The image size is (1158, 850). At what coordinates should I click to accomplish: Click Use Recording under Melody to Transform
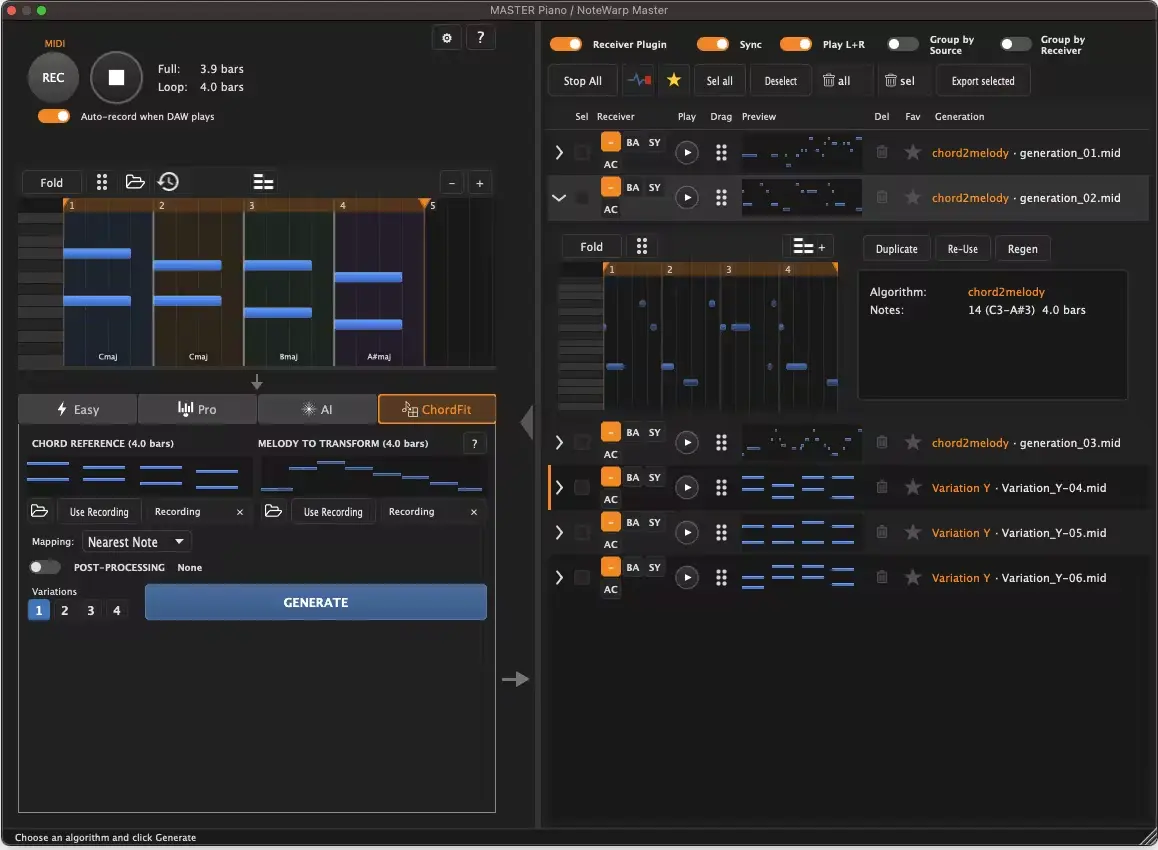pos(333,512)
